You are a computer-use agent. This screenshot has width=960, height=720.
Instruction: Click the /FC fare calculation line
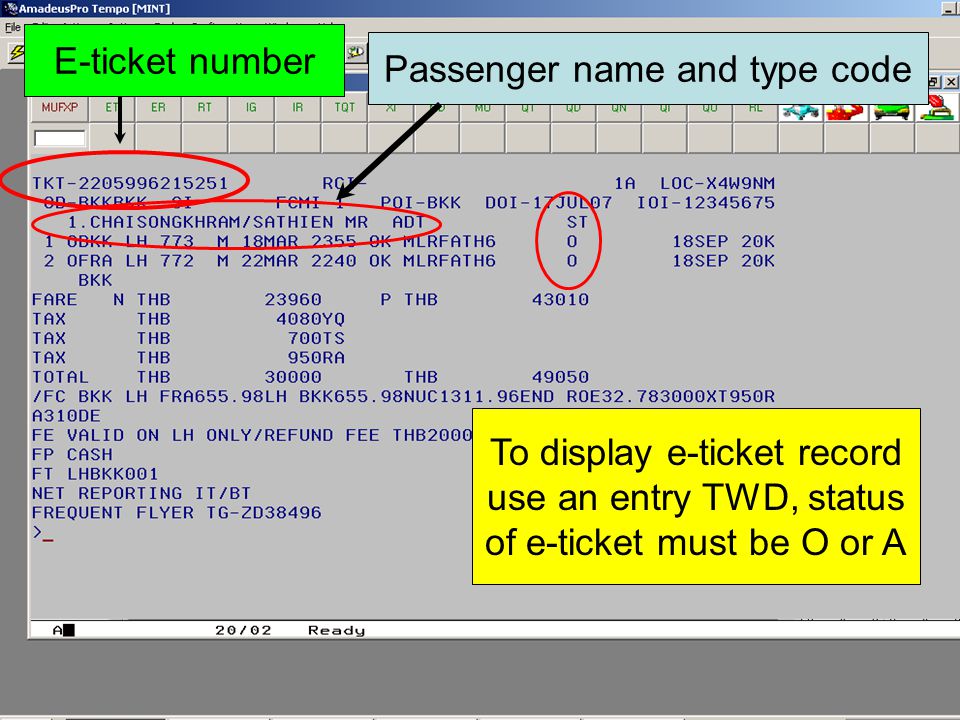403,396
